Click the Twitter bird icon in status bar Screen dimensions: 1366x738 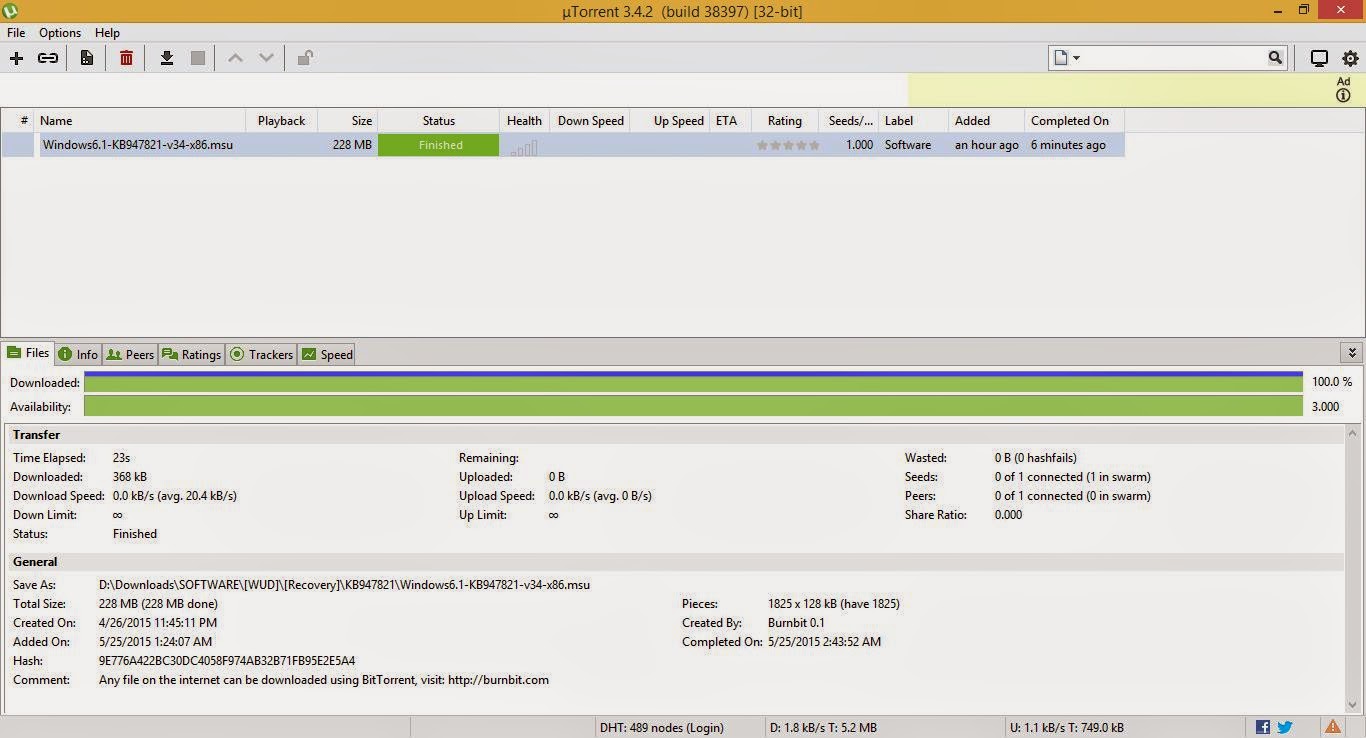coord(1285,727)
